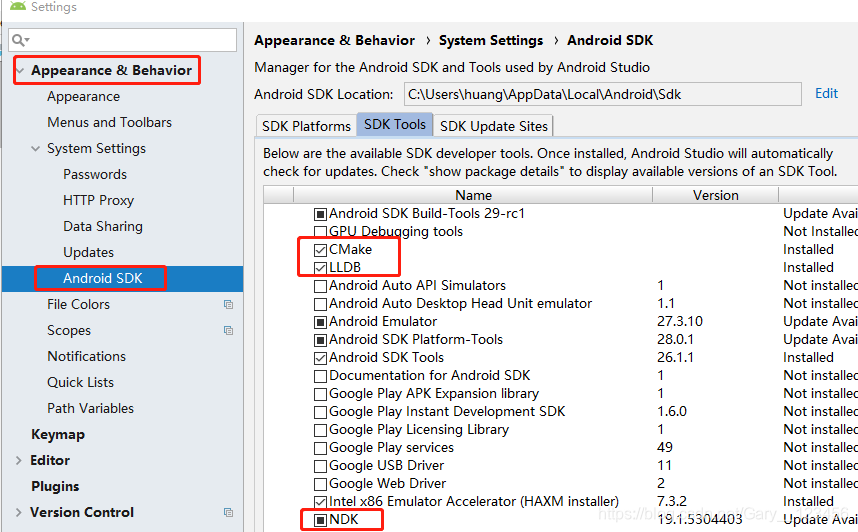The height and width of the screenshot is (532, 858).
Task: Toggle the Android SDK Build-Tools 29-rc1 checkbox
Action: 321,214
